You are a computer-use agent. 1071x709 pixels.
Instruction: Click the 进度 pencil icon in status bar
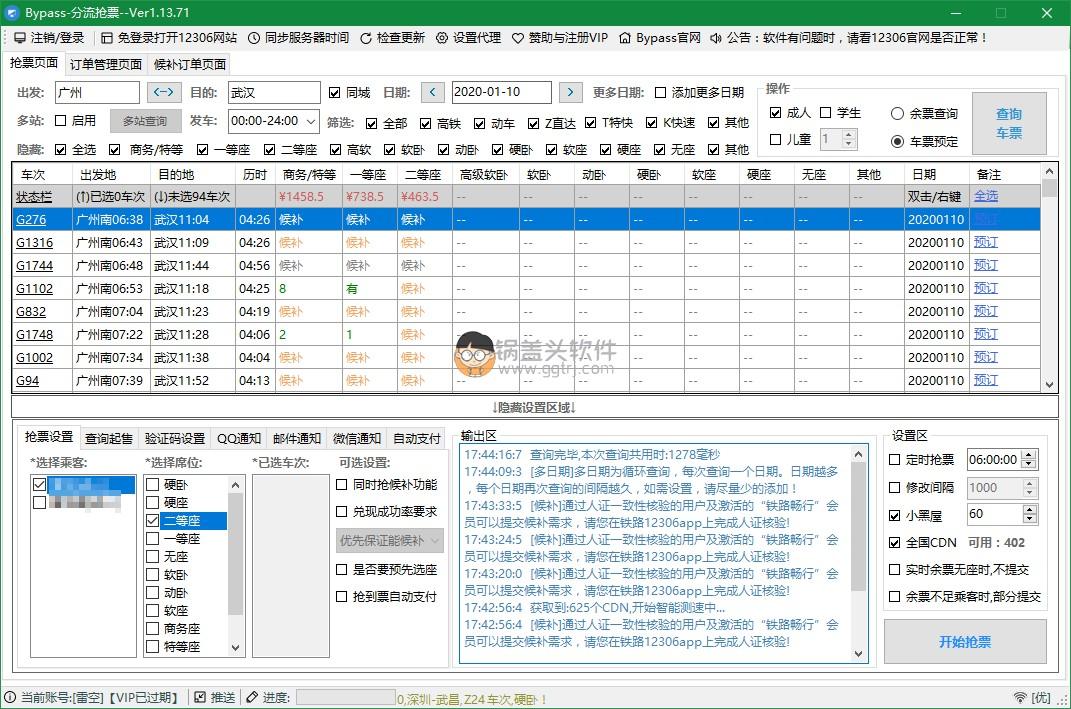pos(252,697)
